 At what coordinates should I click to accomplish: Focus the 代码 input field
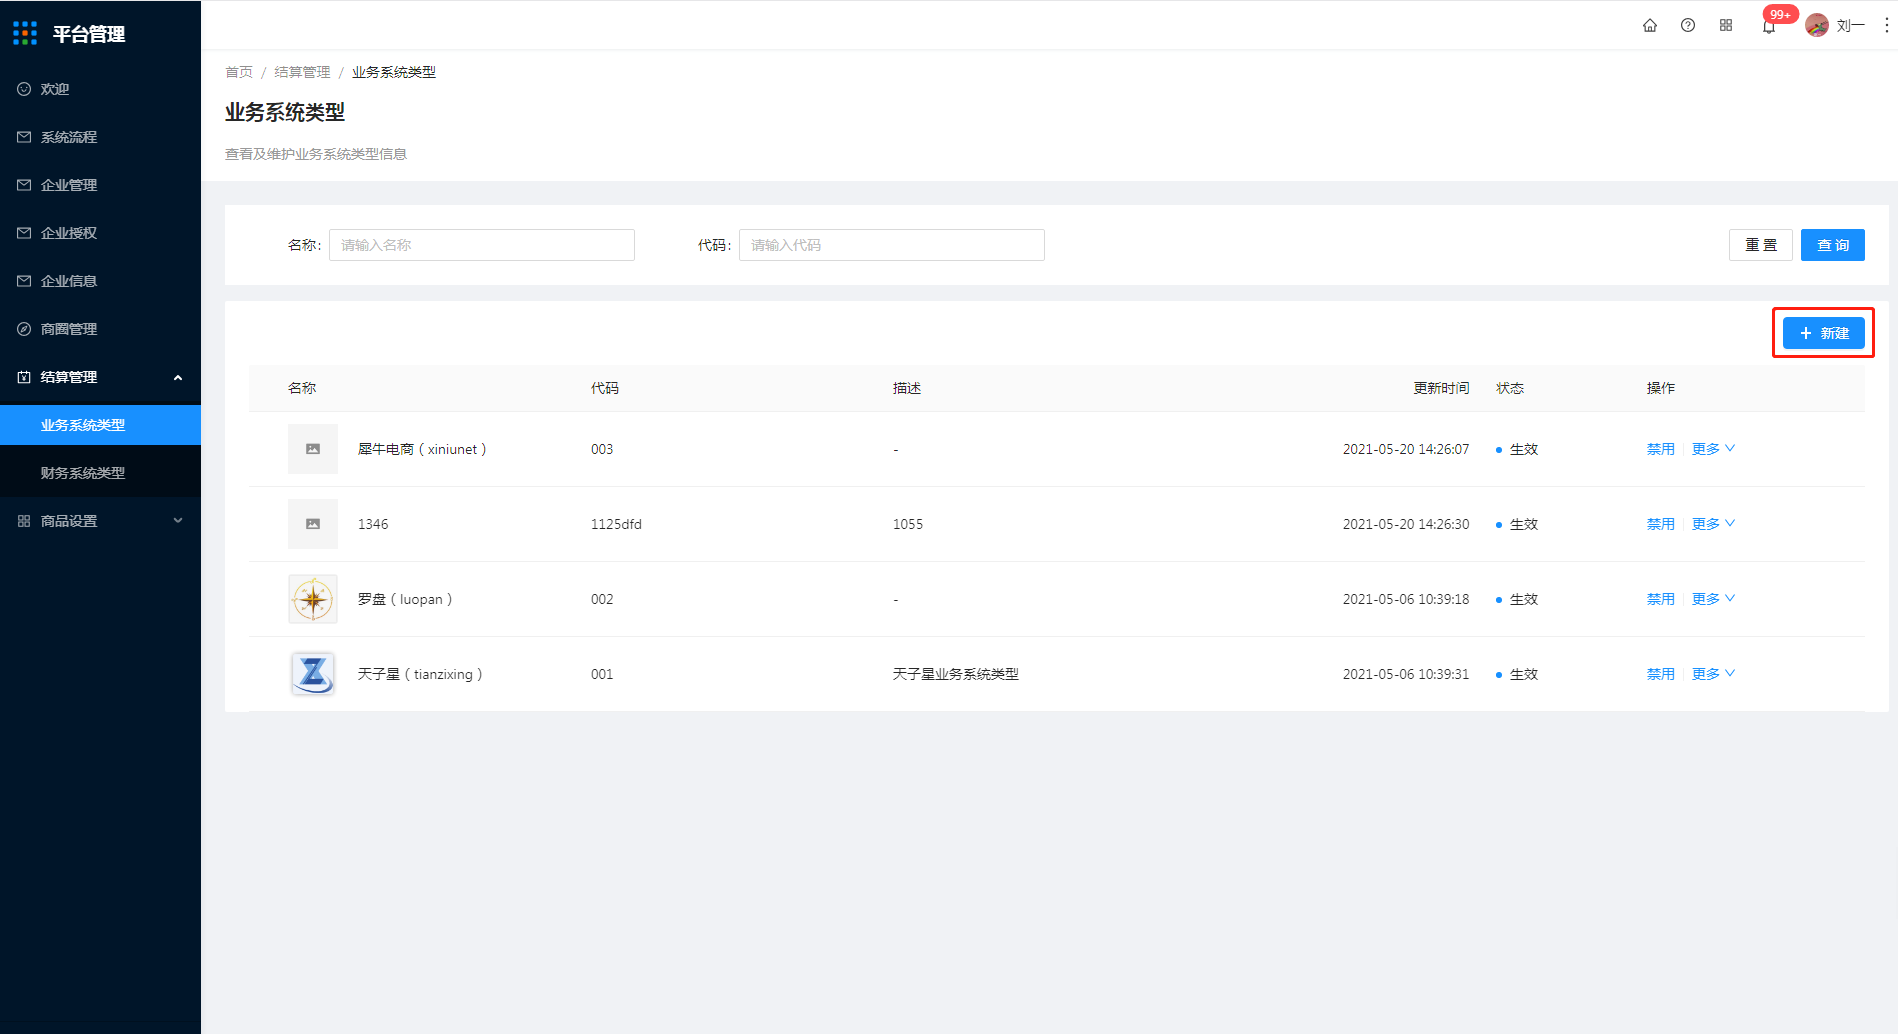coord(892,245)
